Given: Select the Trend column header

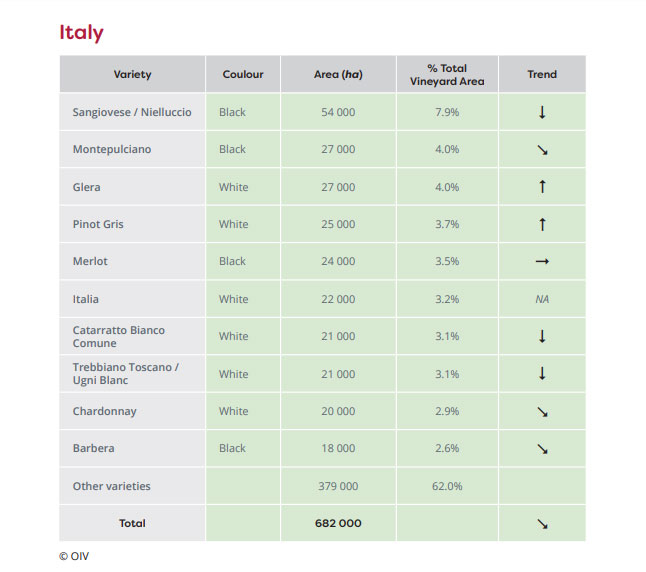Looking at the screenshot, I should (542, 75).
